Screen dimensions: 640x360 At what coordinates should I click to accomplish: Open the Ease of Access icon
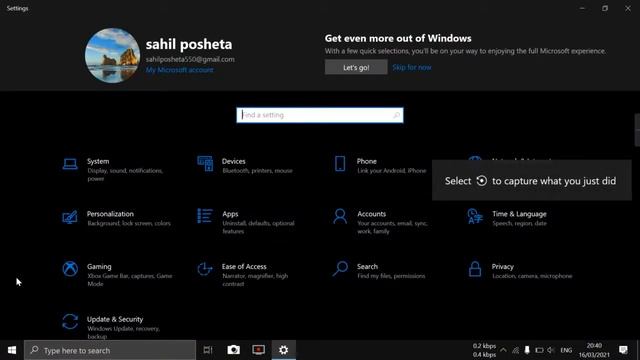tap(205, 269)
